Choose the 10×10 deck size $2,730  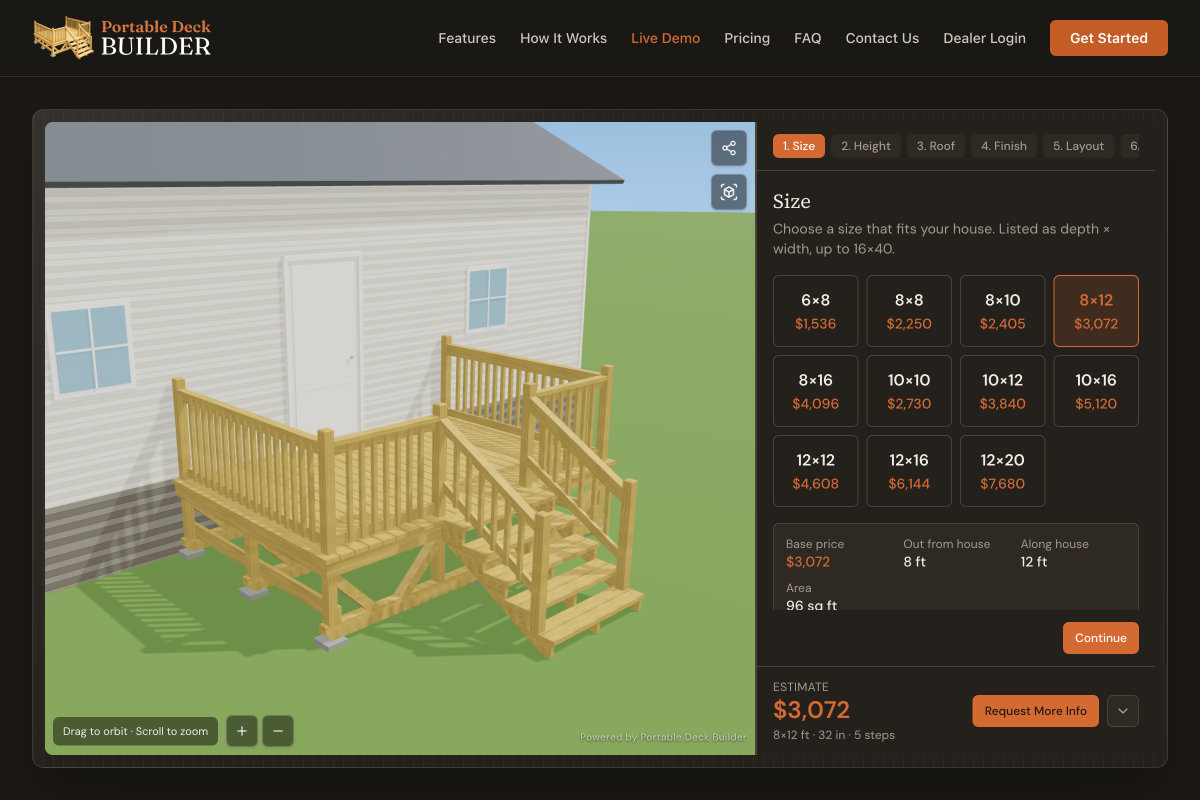point(909,391)
